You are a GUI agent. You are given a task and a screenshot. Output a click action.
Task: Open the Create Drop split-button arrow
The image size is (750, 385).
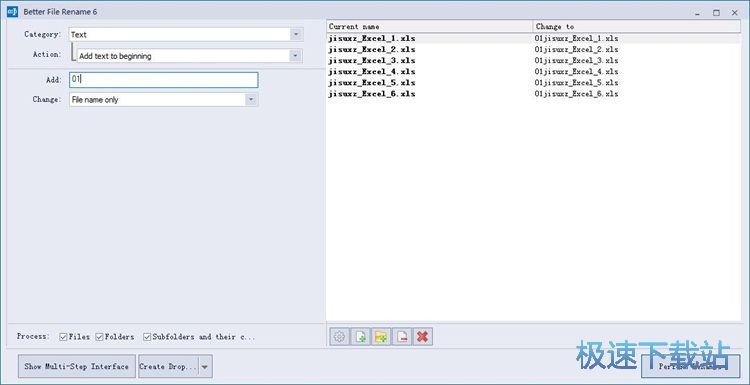pyautogui.click(x=205, y=367)
